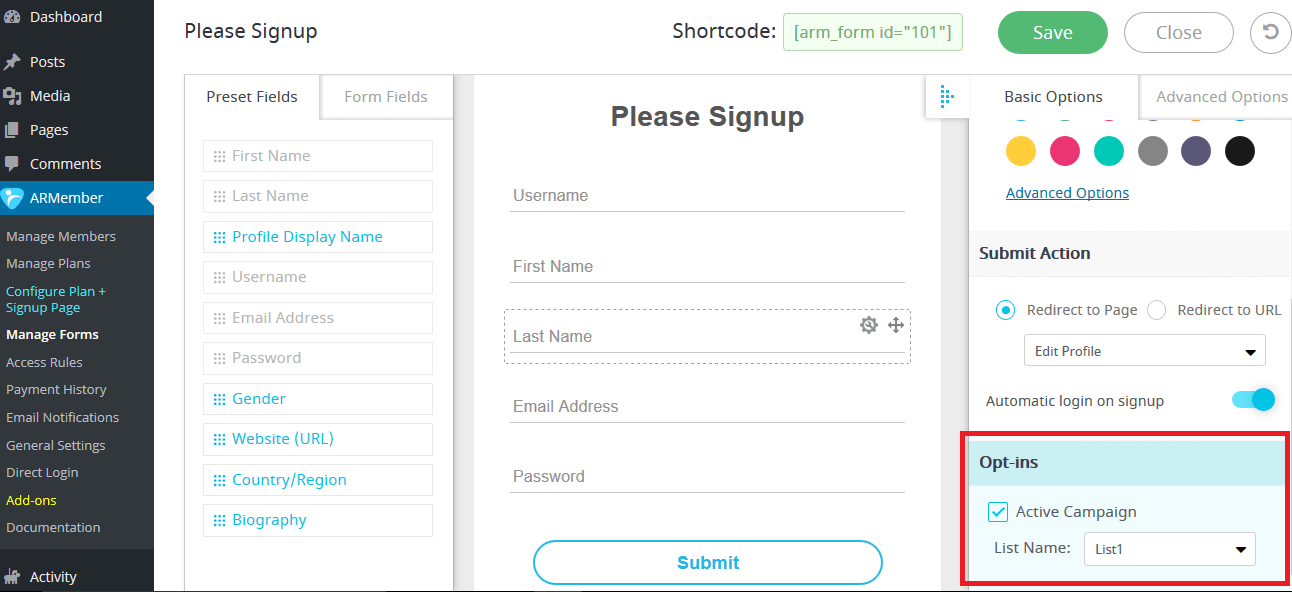Select the Redirect to URL option

1157,310
